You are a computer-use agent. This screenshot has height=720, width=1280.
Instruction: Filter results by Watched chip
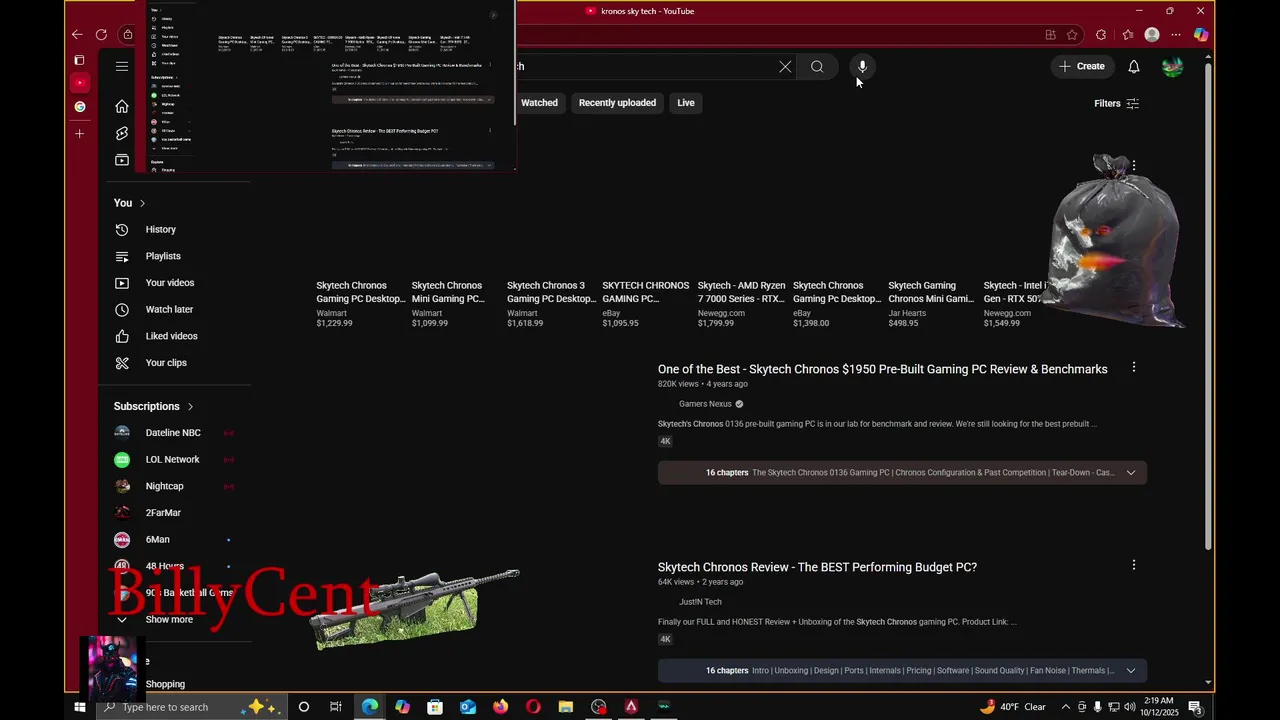point(539,103)
